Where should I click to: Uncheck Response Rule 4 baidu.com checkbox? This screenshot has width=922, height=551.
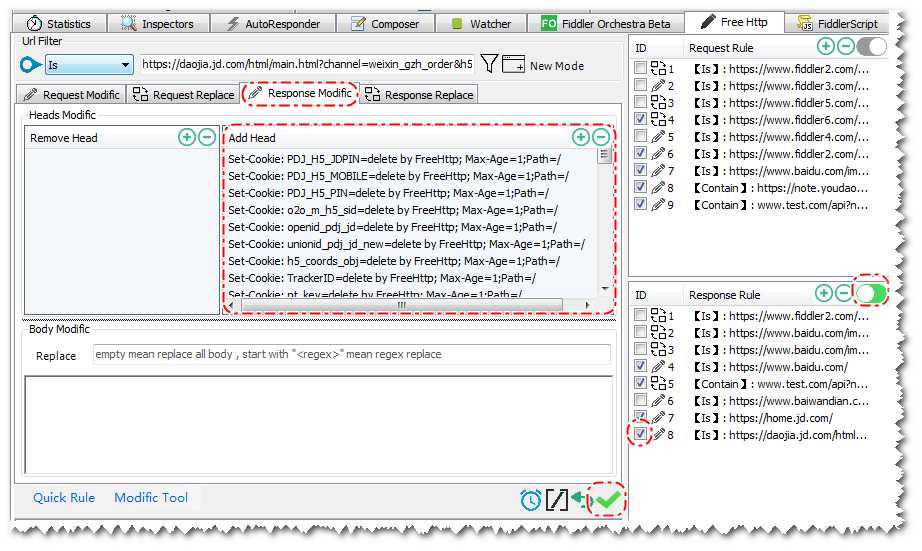point(640,366)
